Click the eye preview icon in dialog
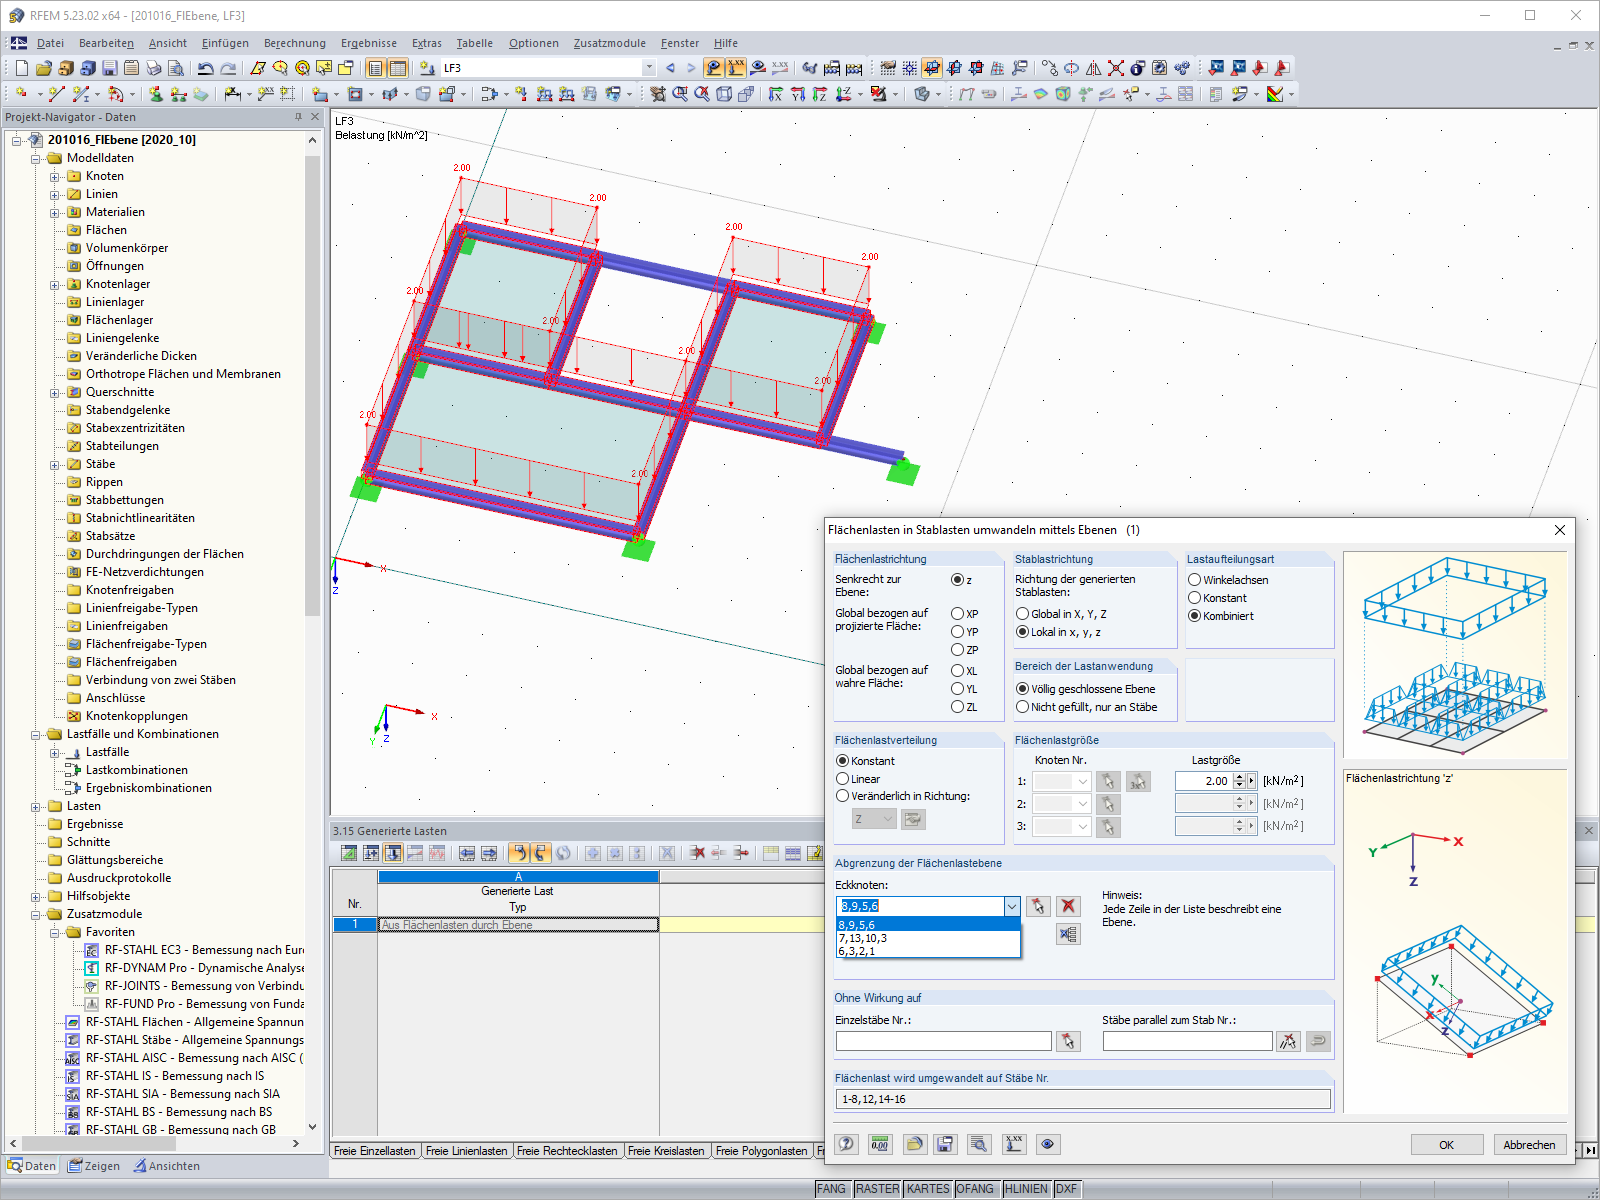The height and width of the screenshot is (1200, 1600). 1047,1144
